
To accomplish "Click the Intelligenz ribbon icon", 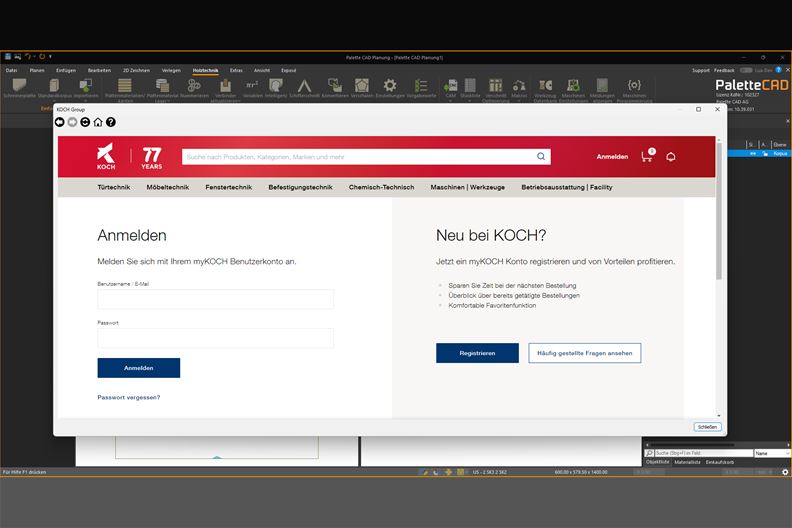I will pyautogui.click(x=276, y=85).
